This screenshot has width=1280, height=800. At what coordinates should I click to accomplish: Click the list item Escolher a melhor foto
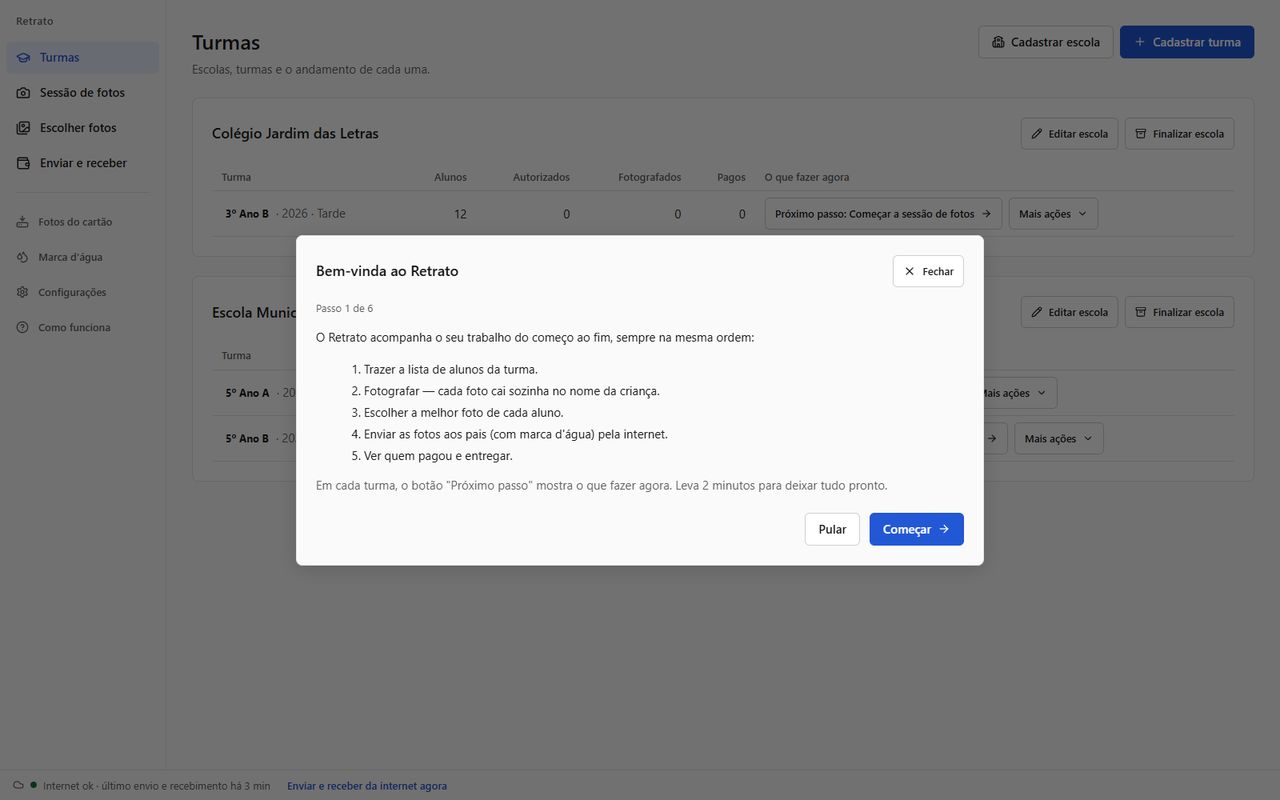pos(464,413)
